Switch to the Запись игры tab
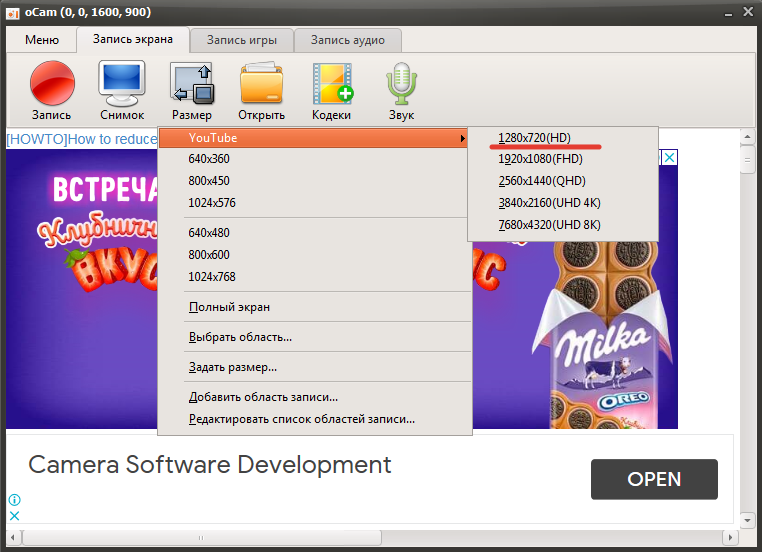Image resolution: width=762 pixels, height=552 pixels. 242,40
